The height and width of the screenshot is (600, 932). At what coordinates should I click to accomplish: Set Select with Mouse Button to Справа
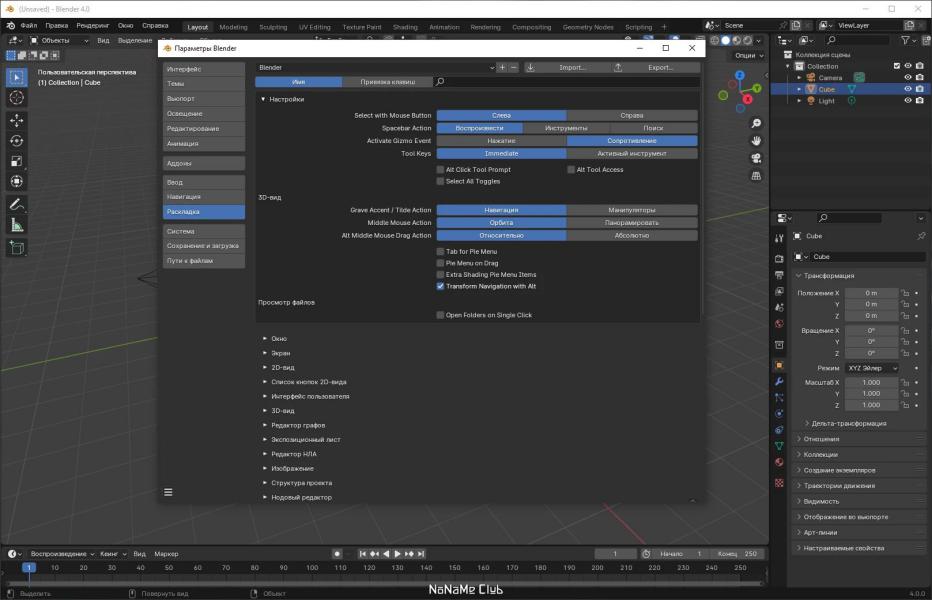click(632, 115)
